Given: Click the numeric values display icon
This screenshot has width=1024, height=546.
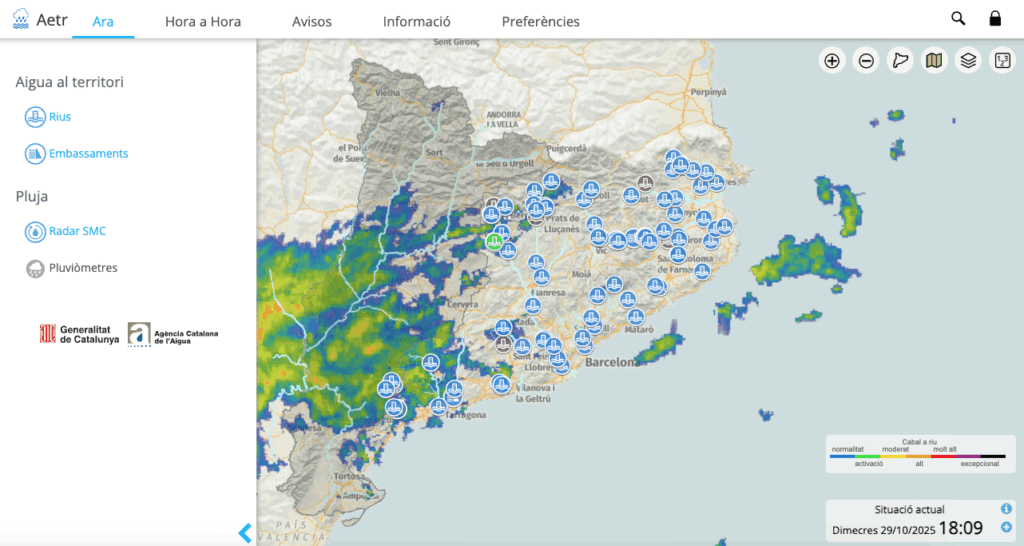Looking at the screenshot, I should [1001, 61].
